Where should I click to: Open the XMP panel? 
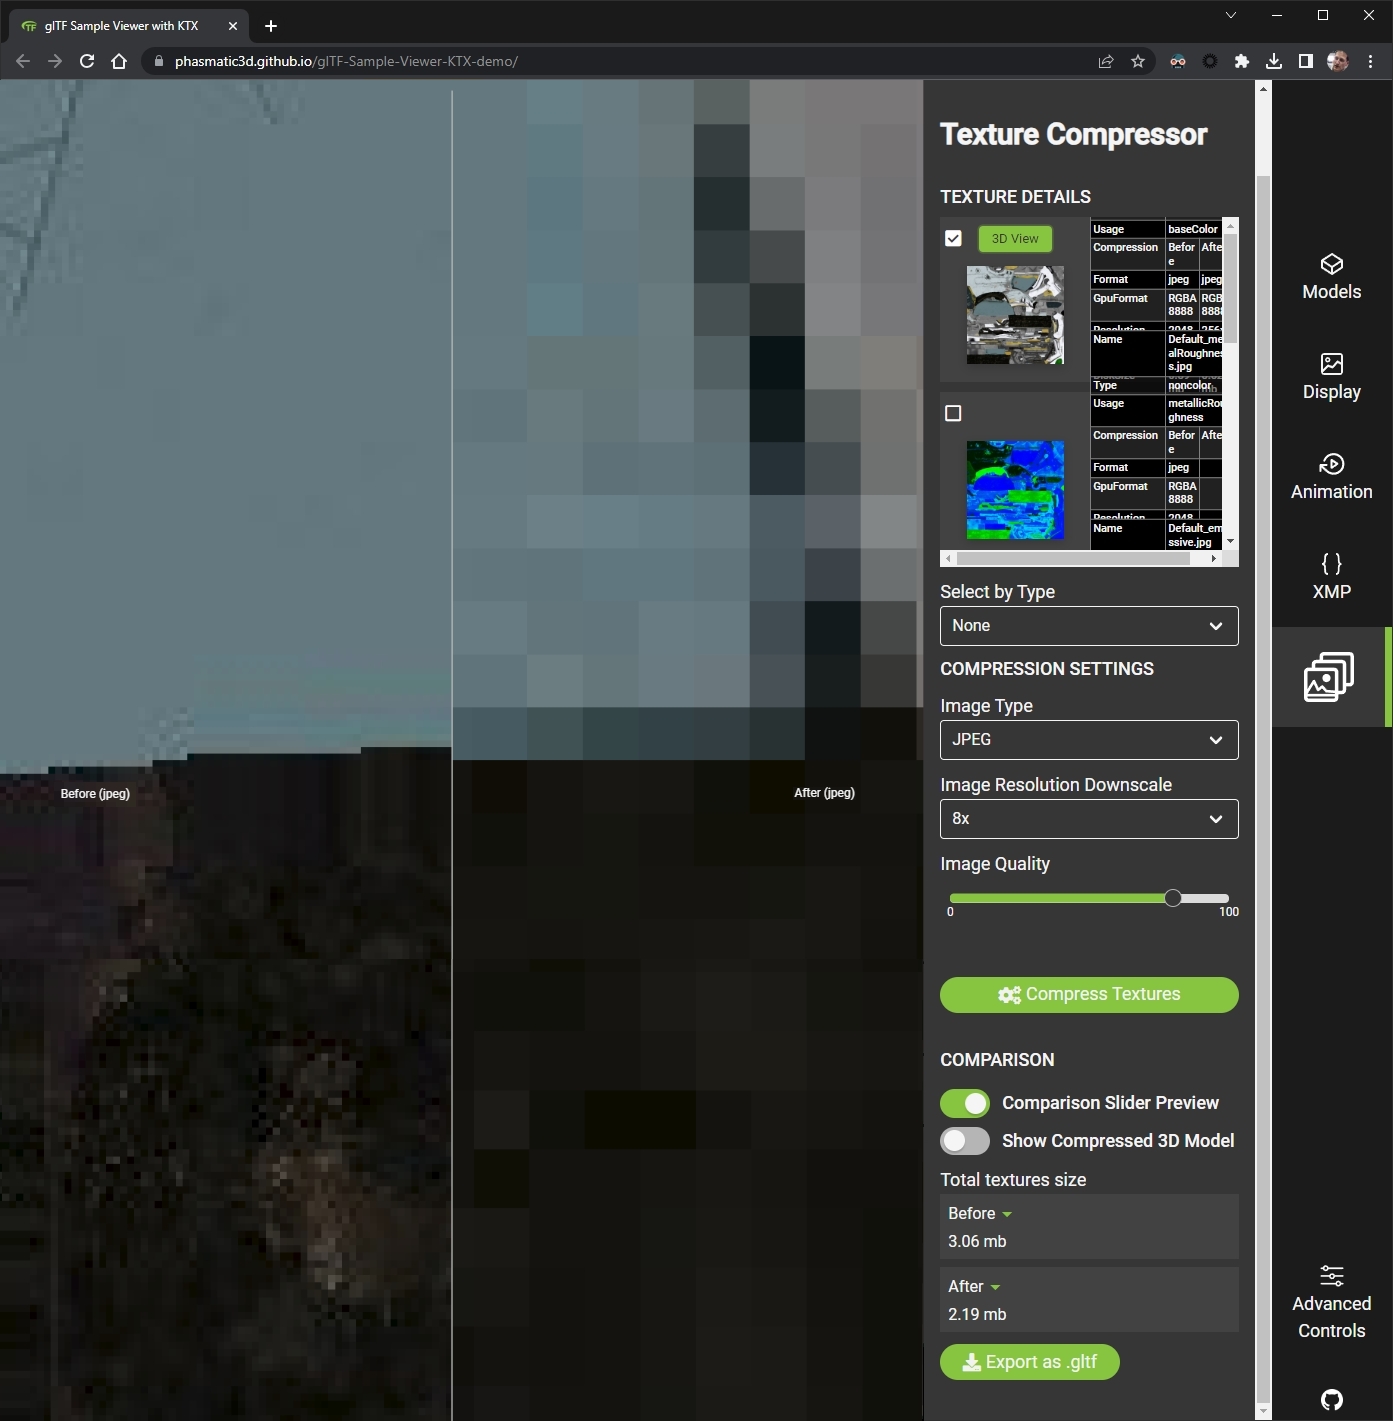coord(1331,576)
